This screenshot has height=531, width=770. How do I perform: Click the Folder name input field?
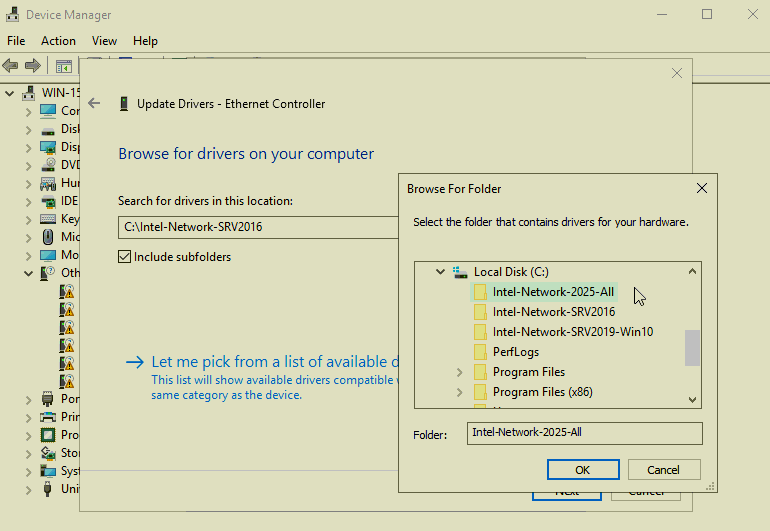coord(584,433)
